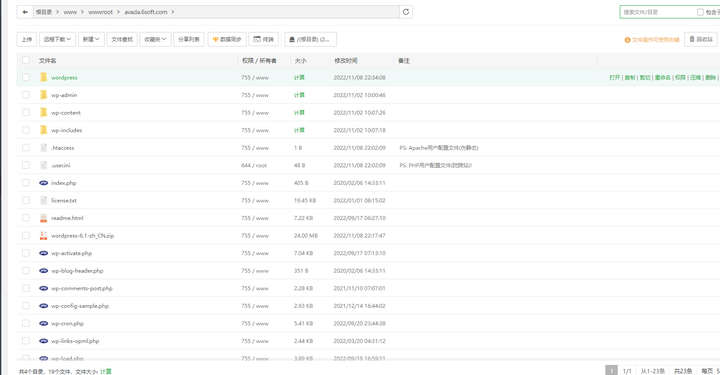Check the wp-admin row checkbox
The image size is (720, 375).
coord(26,95)
